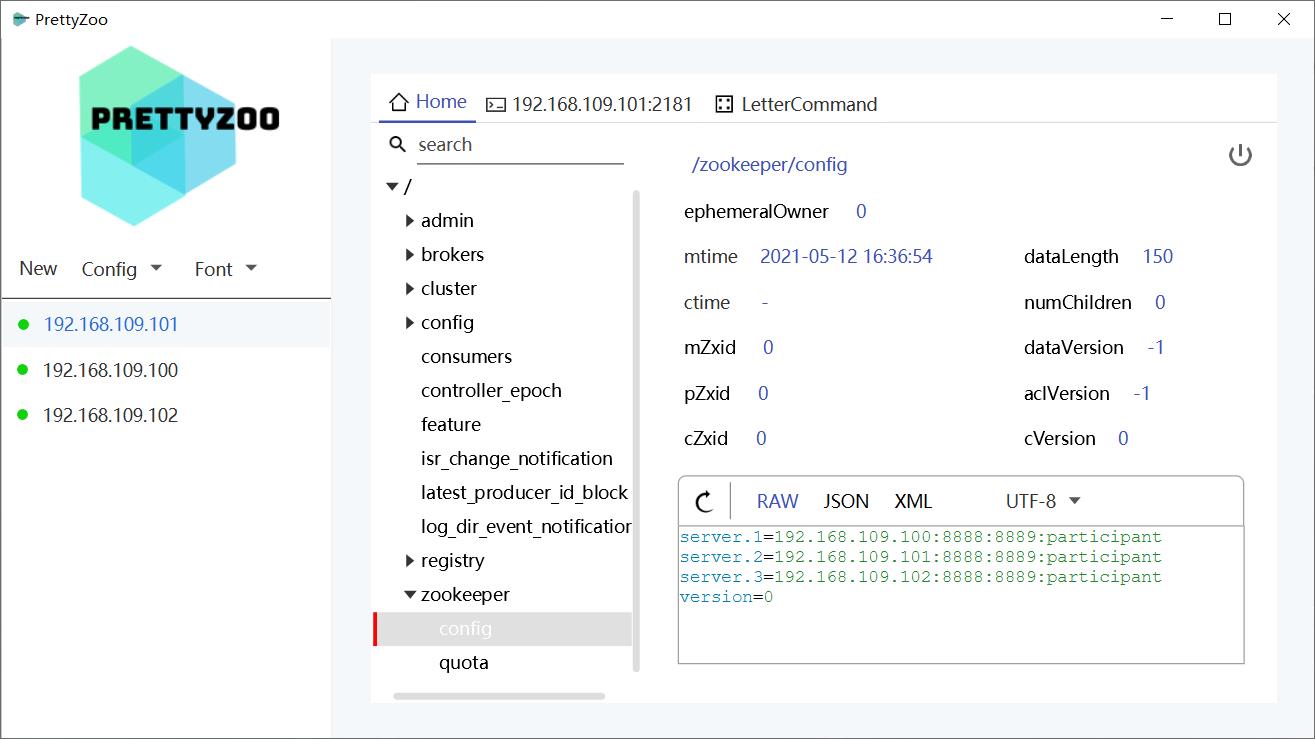Open the LetterCommand tab

coord(797,104)
